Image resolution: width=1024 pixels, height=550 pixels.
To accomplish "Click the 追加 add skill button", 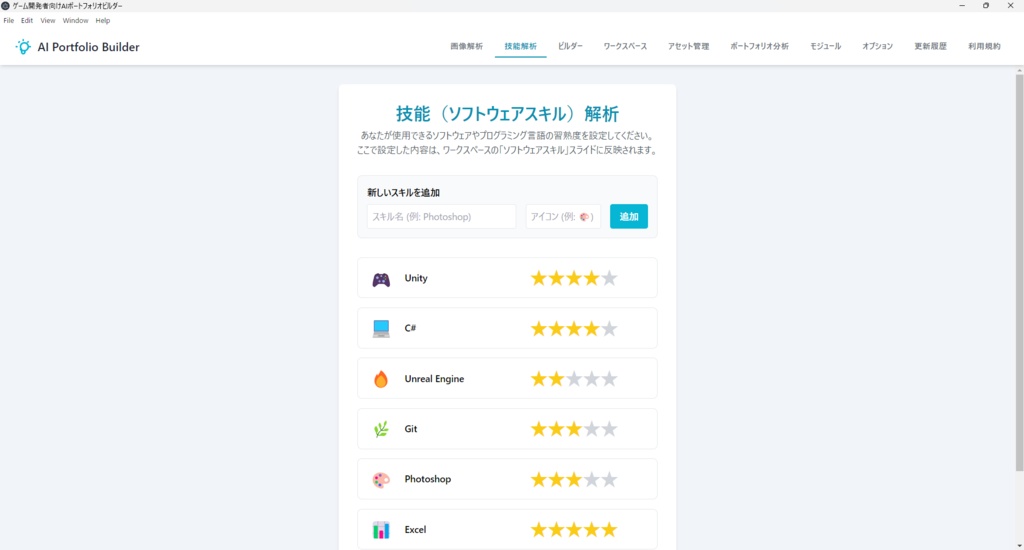I will click(629, 216).
